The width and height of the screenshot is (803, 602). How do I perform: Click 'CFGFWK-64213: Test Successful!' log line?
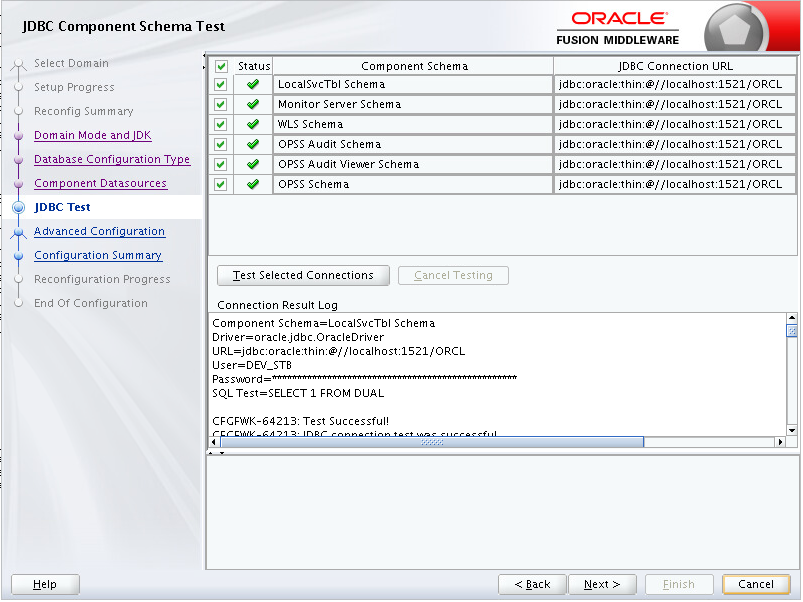pos(301,421)
